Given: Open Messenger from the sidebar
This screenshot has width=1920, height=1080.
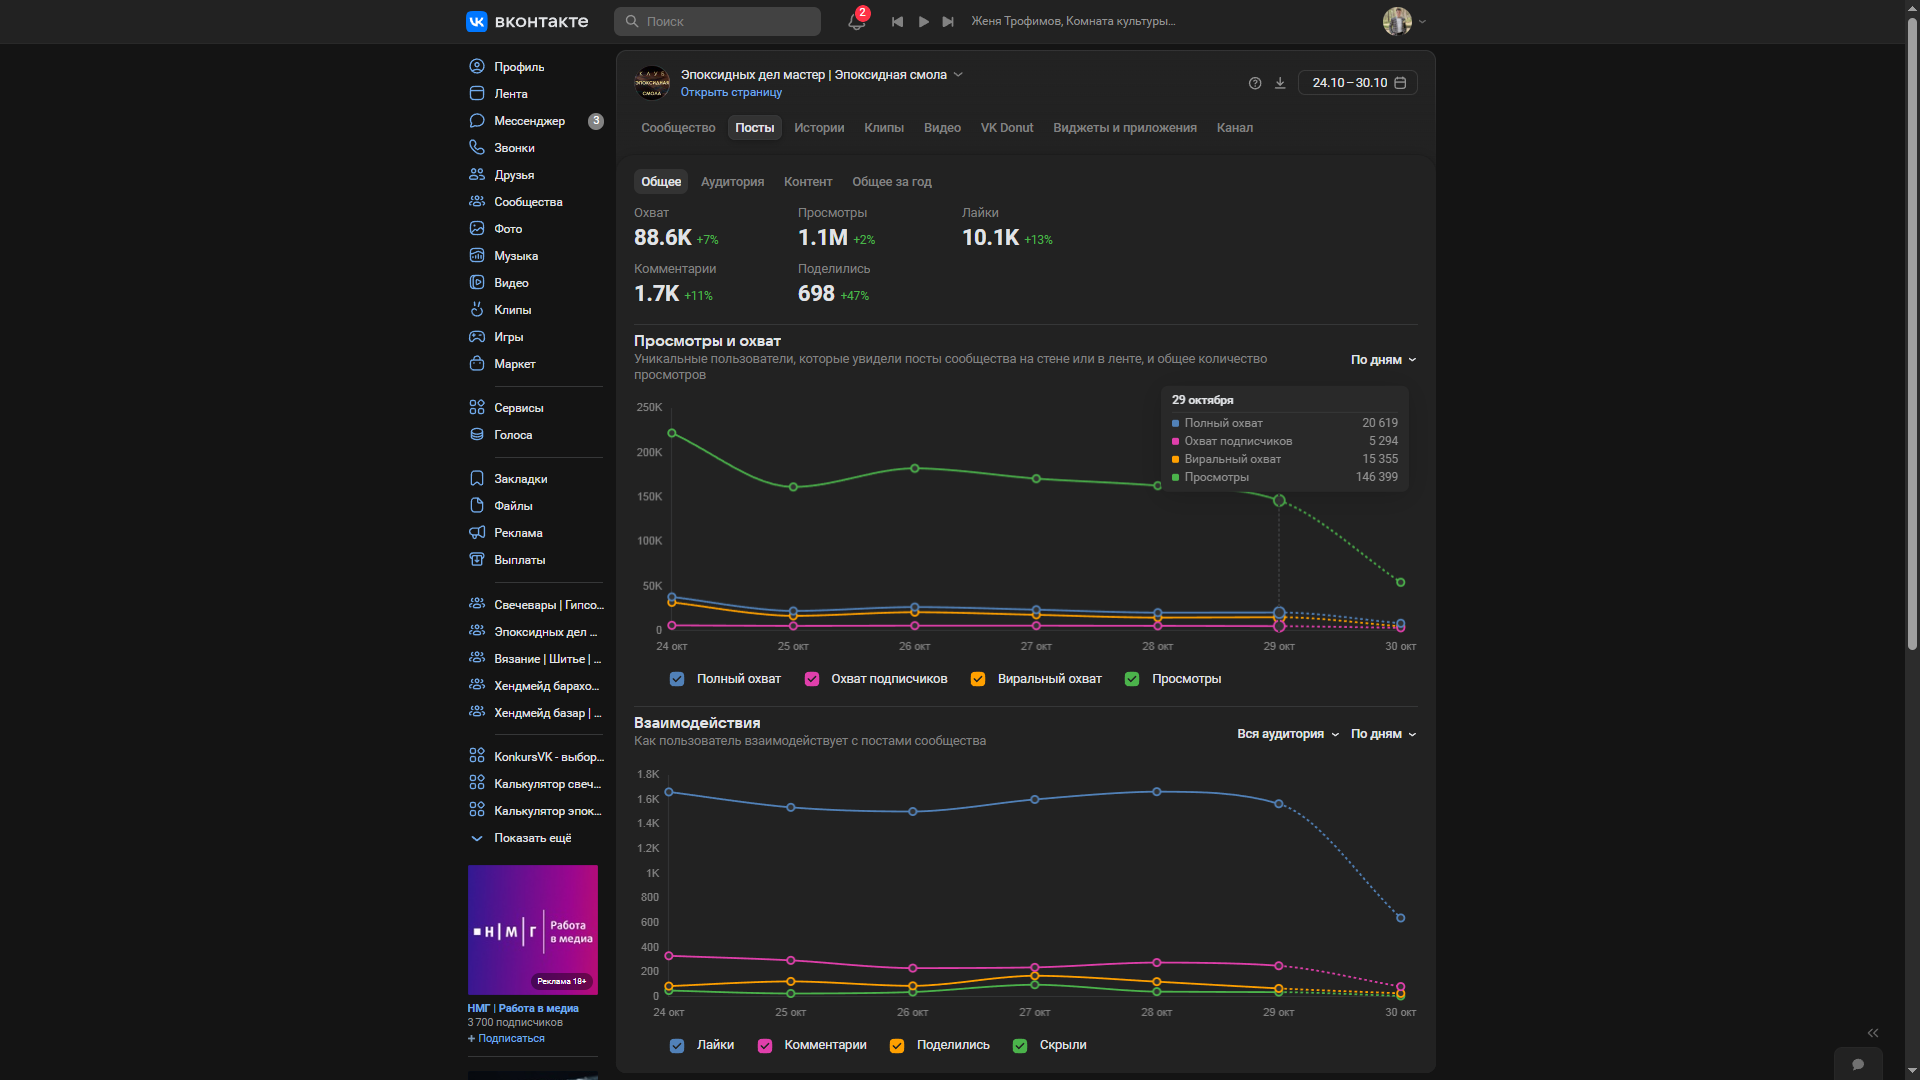Looking at the screenshot, I should tap(529, 121).
